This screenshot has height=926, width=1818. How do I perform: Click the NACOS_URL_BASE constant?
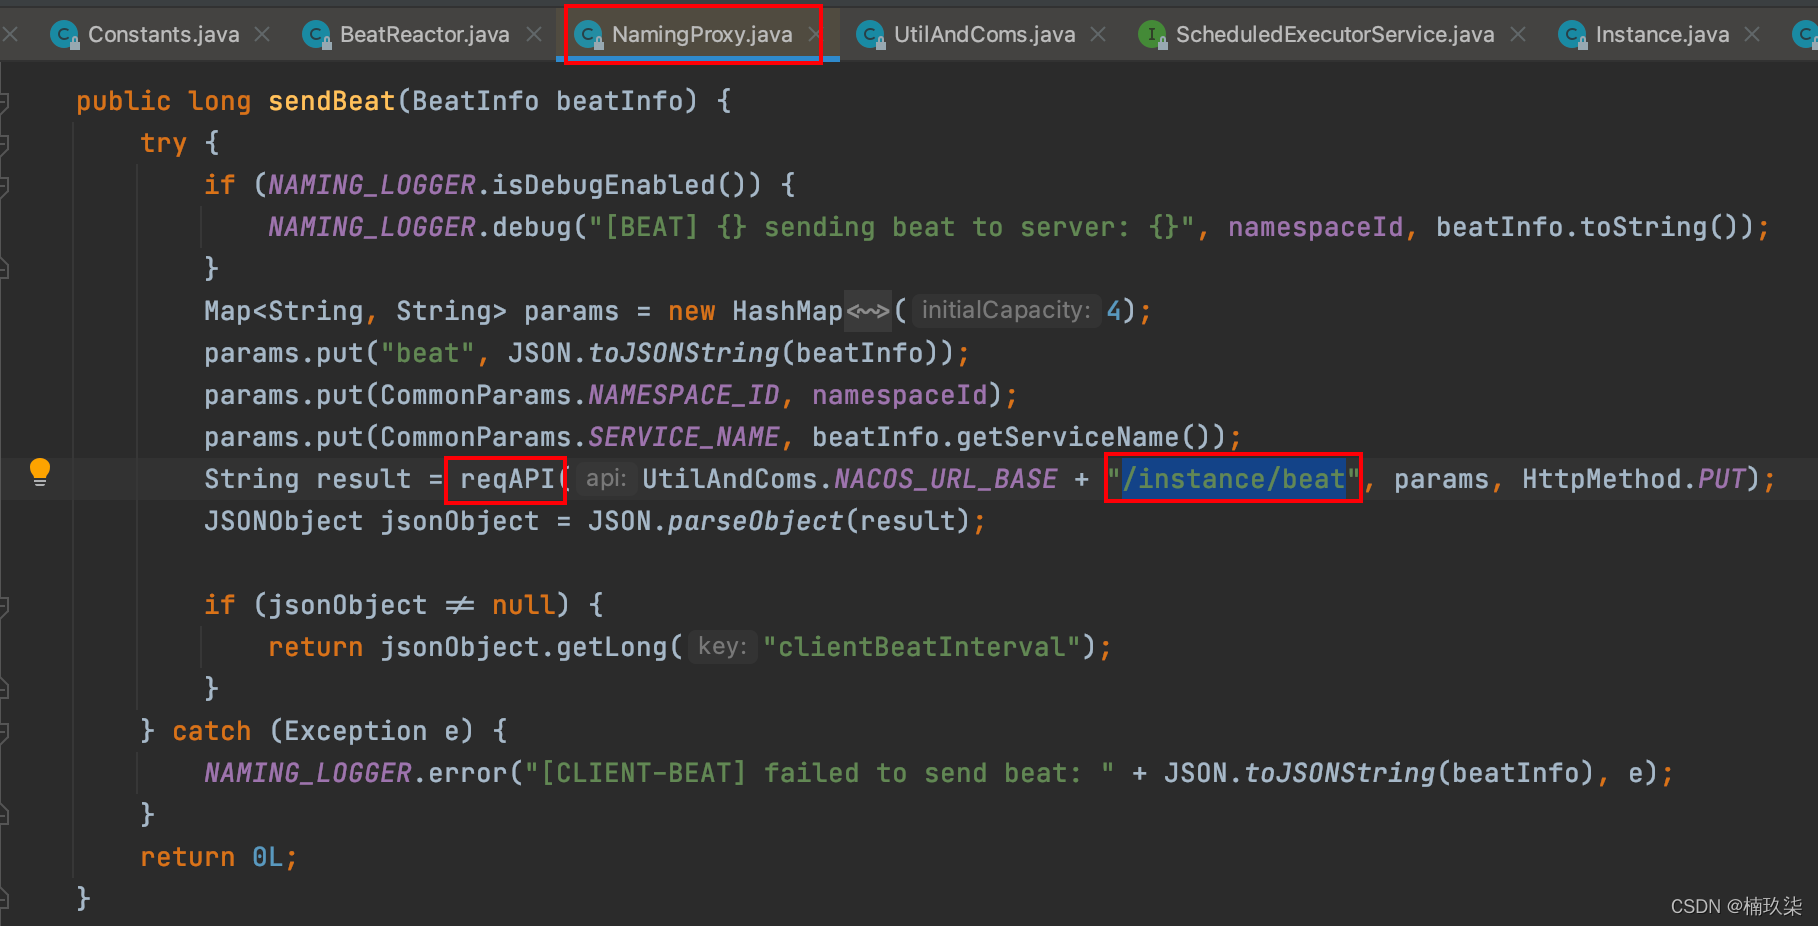946,479
